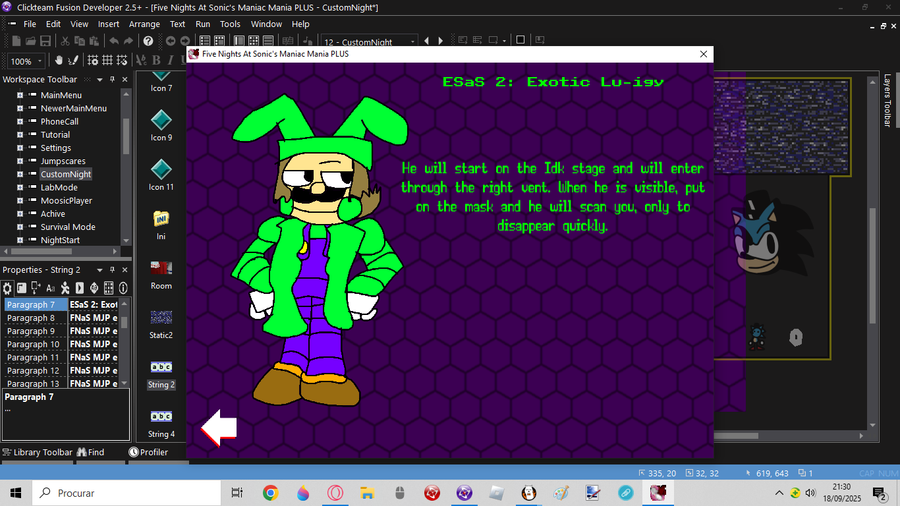The width and height of the screenshot is (900, 506).
Task: Select the Static2 object
Action: (x=161, y=324)
